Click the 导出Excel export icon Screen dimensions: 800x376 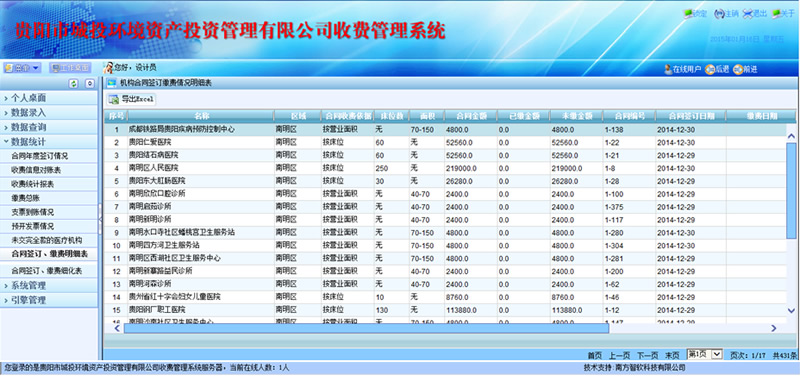click(113, 99)
